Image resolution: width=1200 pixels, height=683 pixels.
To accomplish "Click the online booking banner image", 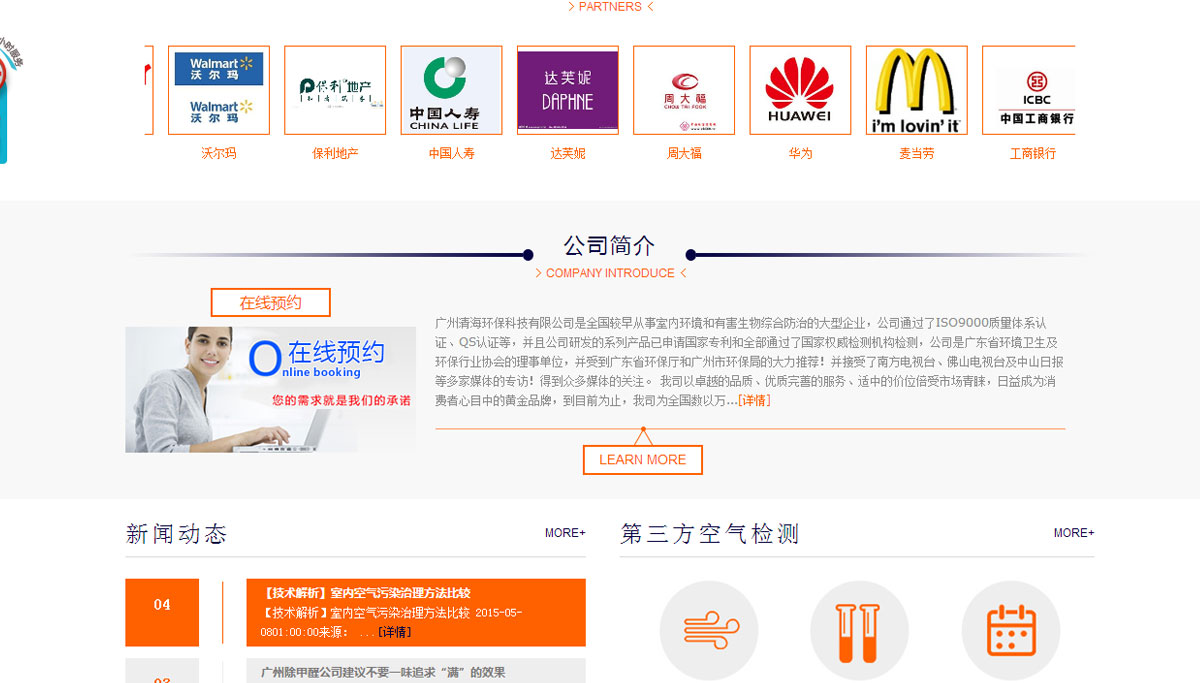I will (x=270, y=389).
